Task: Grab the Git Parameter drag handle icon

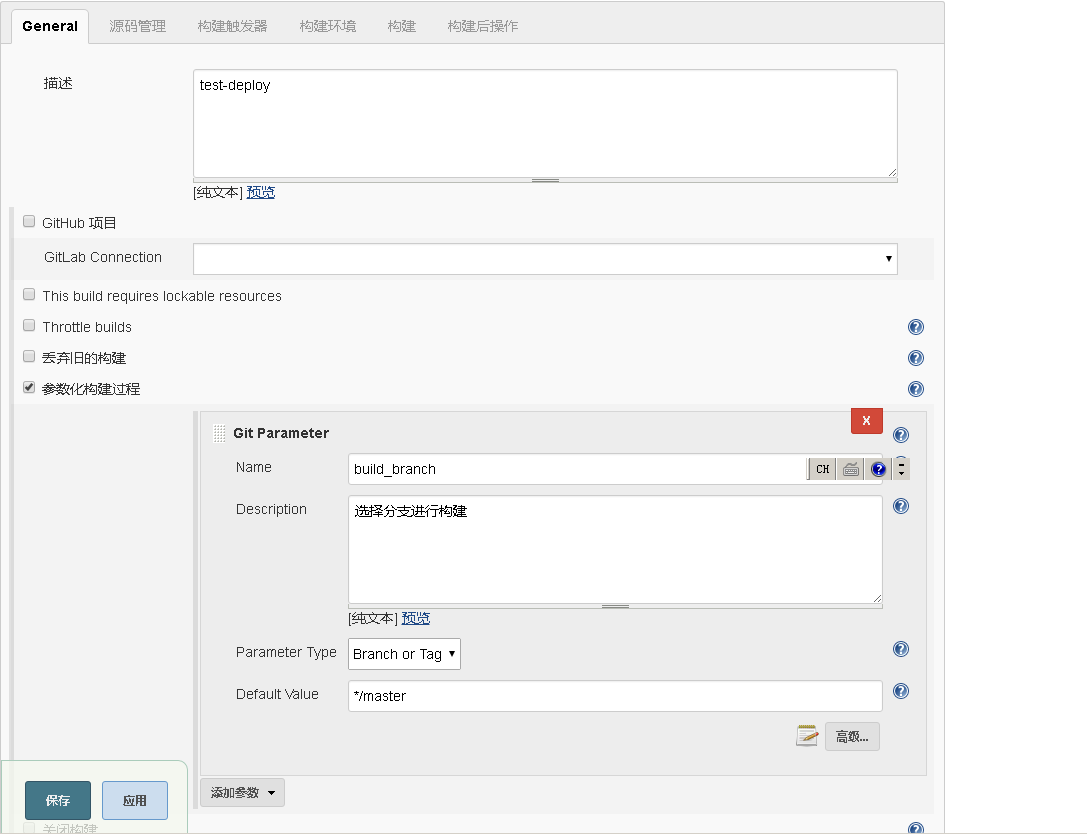Action: tap(219, 433)
